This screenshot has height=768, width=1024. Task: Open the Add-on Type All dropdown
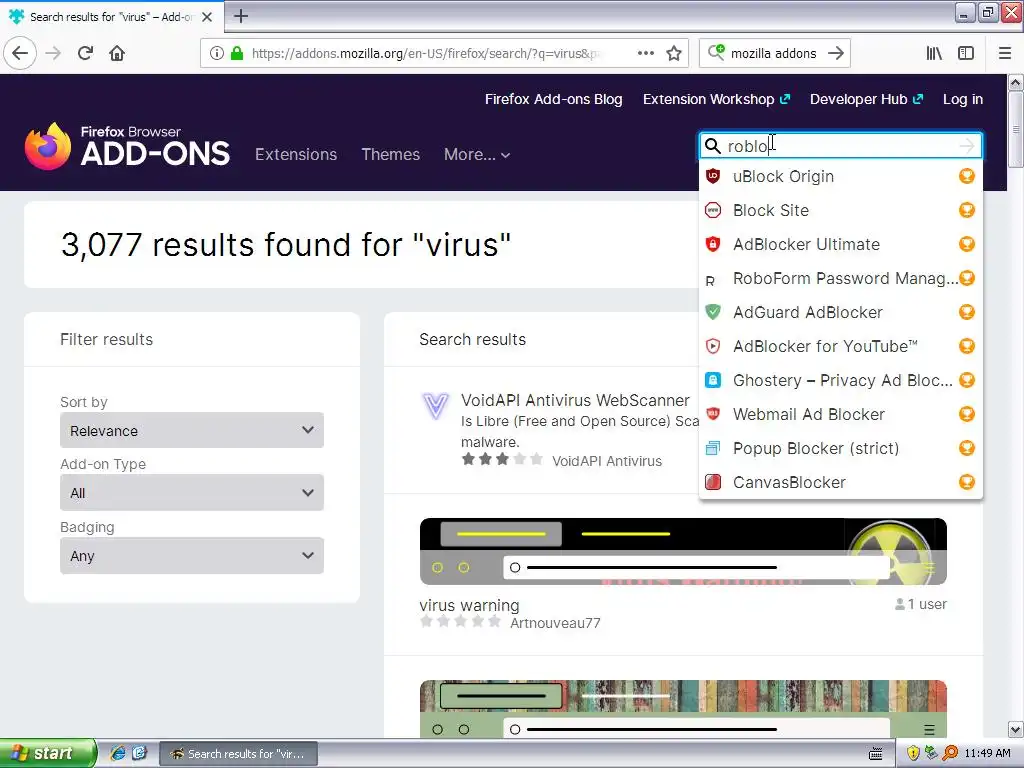click(x=192, y=493)
